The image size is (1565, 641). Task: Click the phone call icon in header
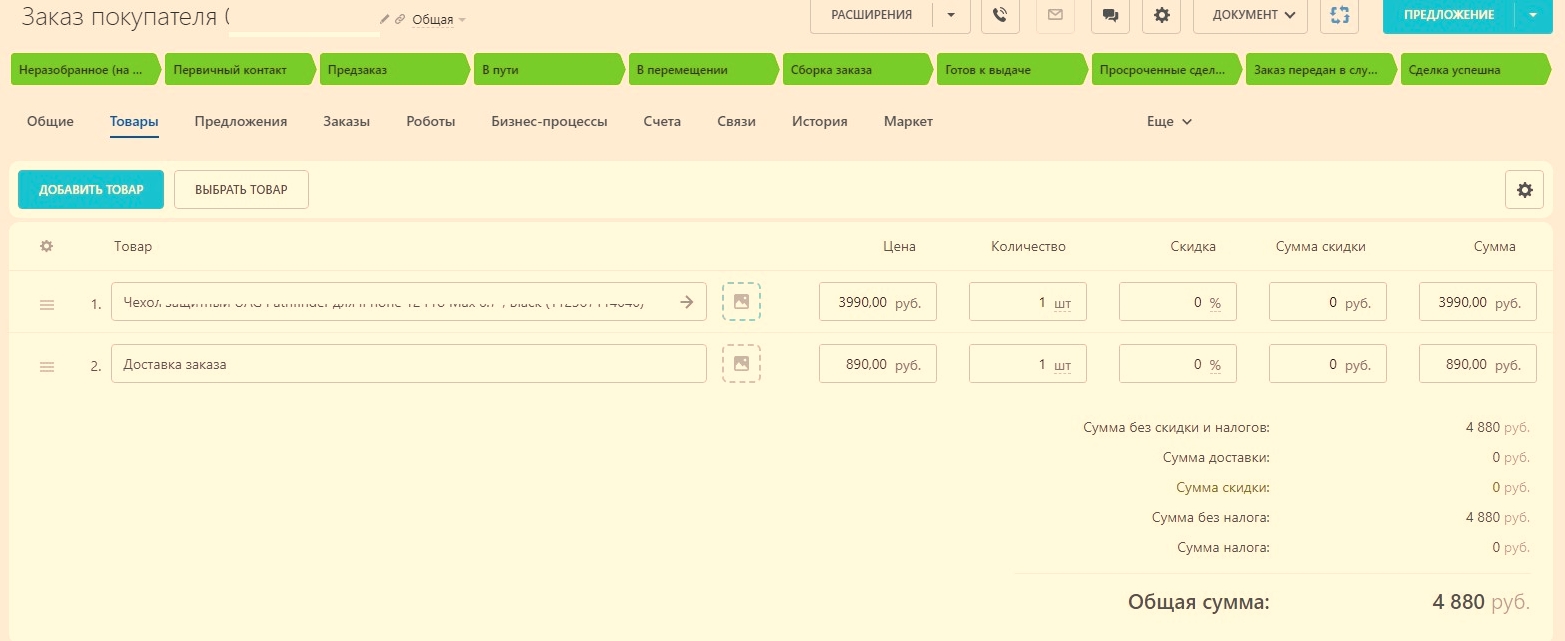tap(1000, 15)
